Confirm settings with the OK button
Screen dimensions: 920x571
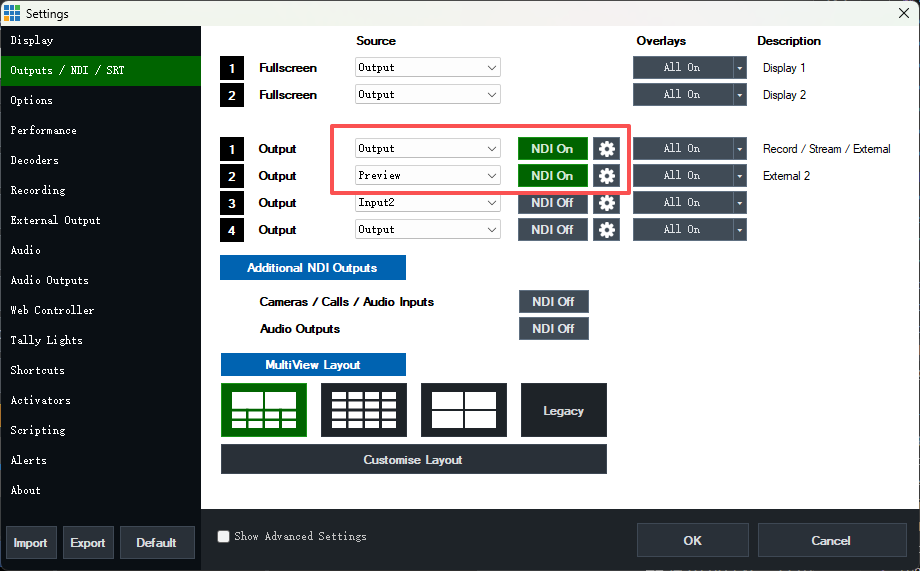tap(692, 540)
